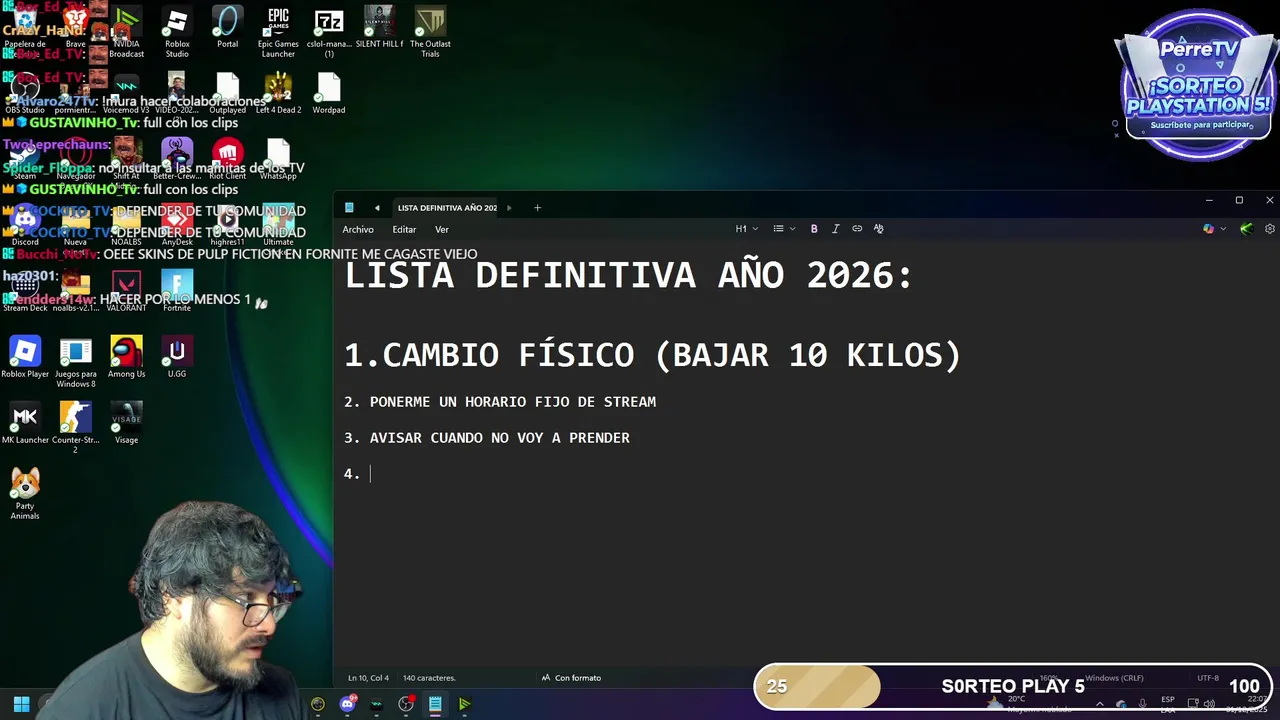The height and width of the screenshot is (720, 1280).
Task: Click the NVIDIA overlay icon in Notepad
Action: point(1246,229)
